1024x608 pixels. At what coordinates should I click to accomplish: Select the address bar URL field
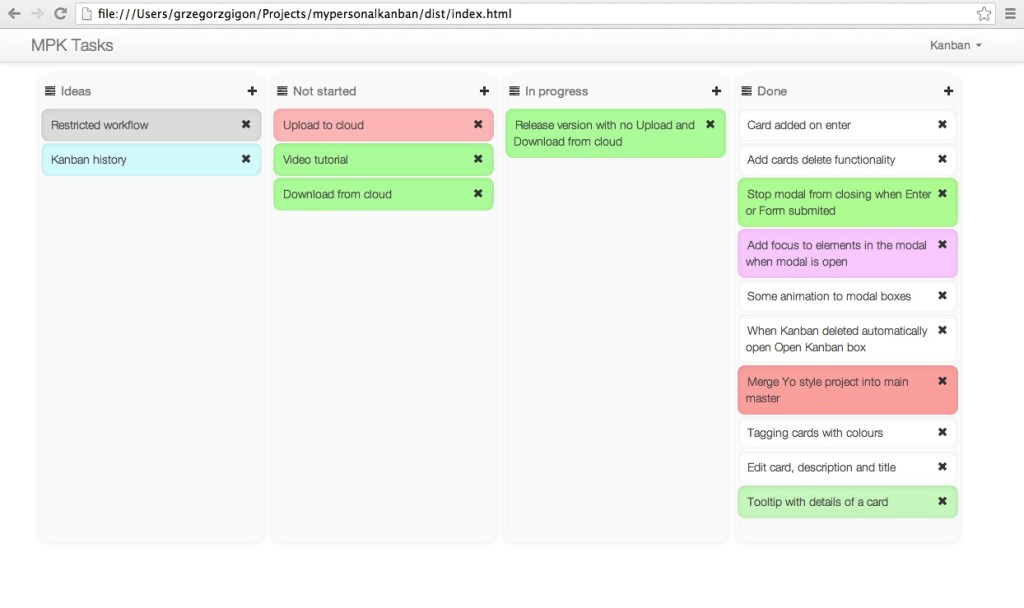click(x=400, y=14)
